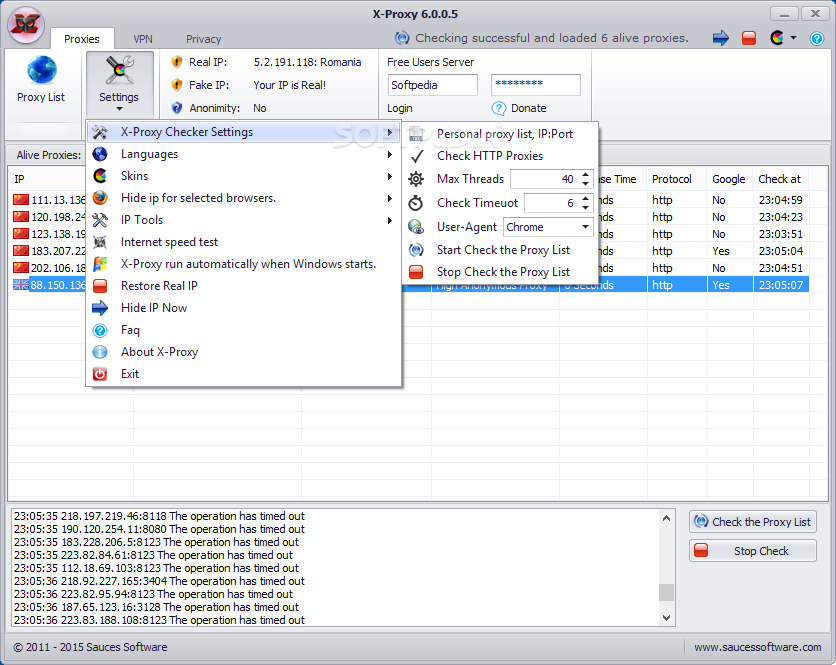Screen dimensions: 836x665
Task: Open the color wheel skins icon in title bar
Action: click(x=777, y=37)
